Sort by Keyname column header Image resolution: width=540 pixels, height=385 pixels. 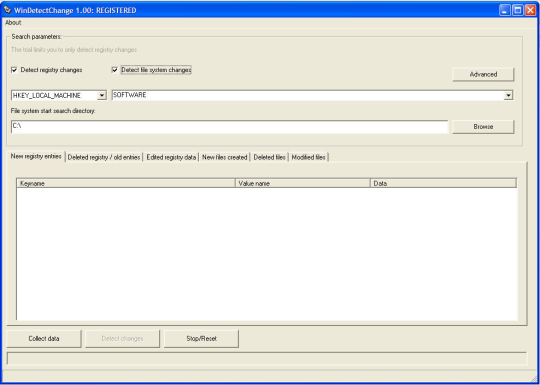click(126, 184)
